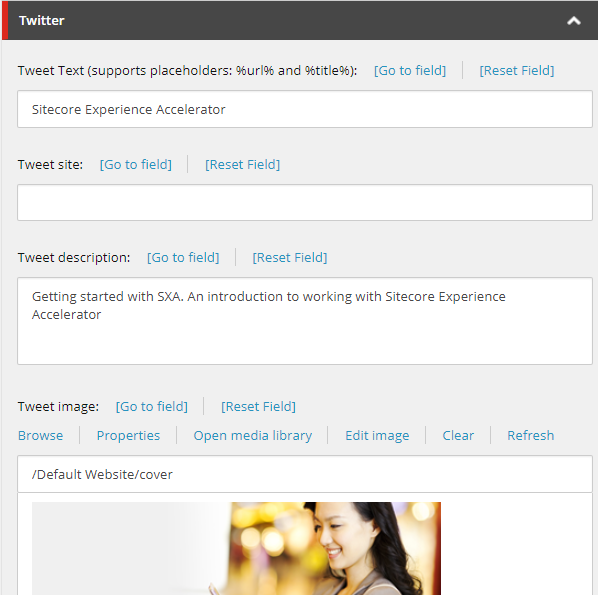Reset Field link for Tweet site
The height and width of the screenshot is (595, 598).
[243, 164]
